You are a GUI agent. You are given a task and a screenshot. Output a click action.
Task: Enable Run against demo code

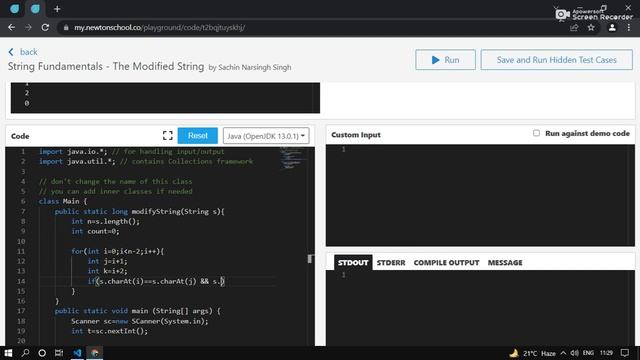[x=536, y=133]
